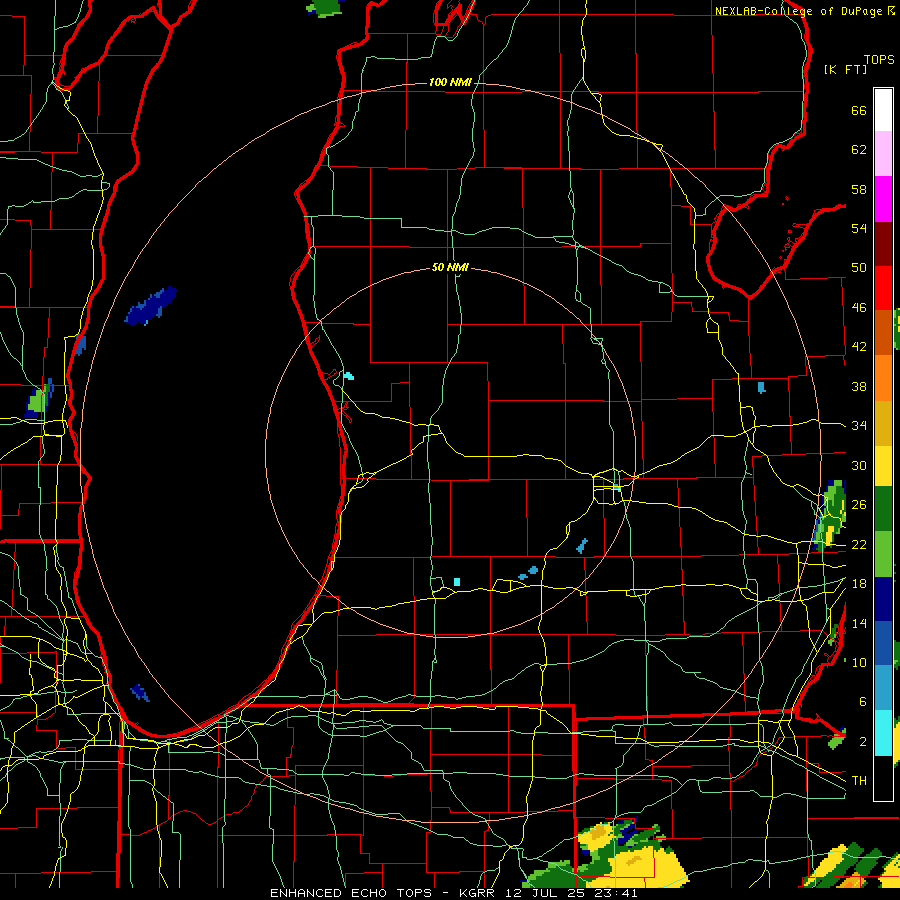The image size is (900, 900).
Task: Click the TOPS legend title
Action: coord(879,60)
